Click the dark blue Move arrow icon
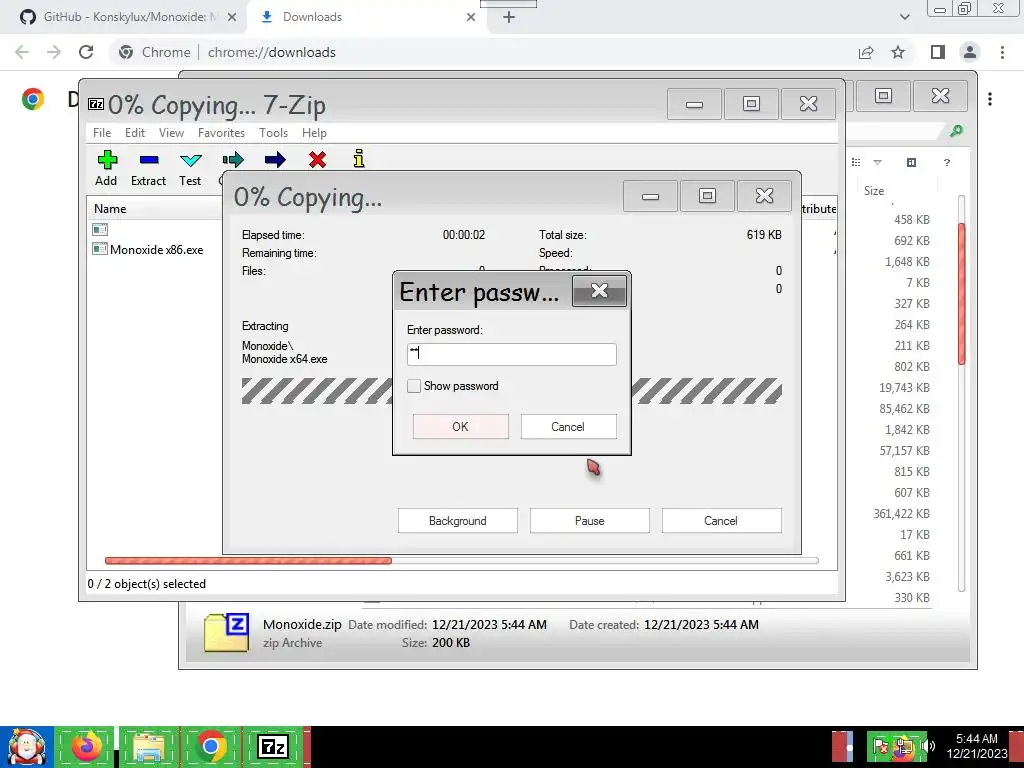Screen dimensions: 1024x768 [x=275, y=159]
